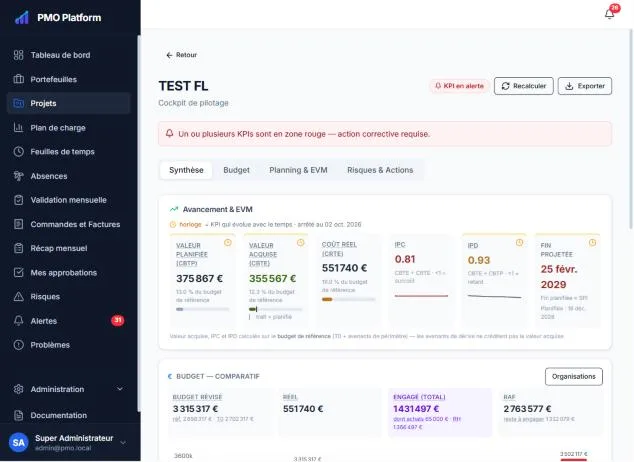Click the Plan de charge chart icon

[x=19, y=128]
